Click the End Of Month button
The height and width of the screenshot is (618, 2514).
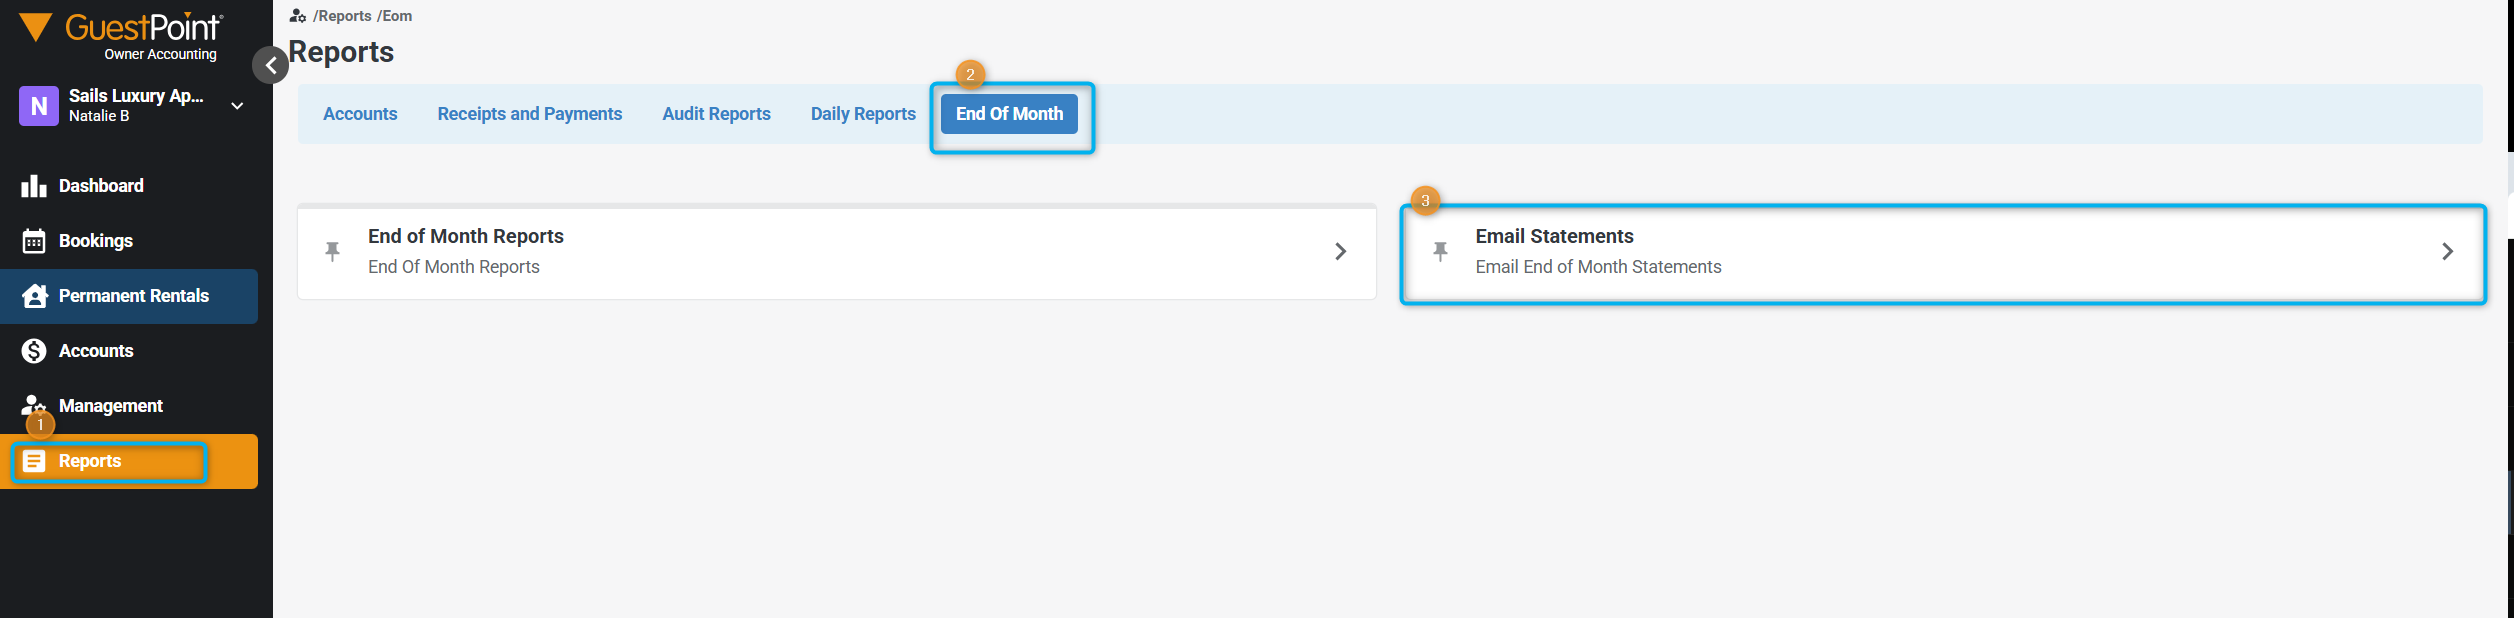1009,114
